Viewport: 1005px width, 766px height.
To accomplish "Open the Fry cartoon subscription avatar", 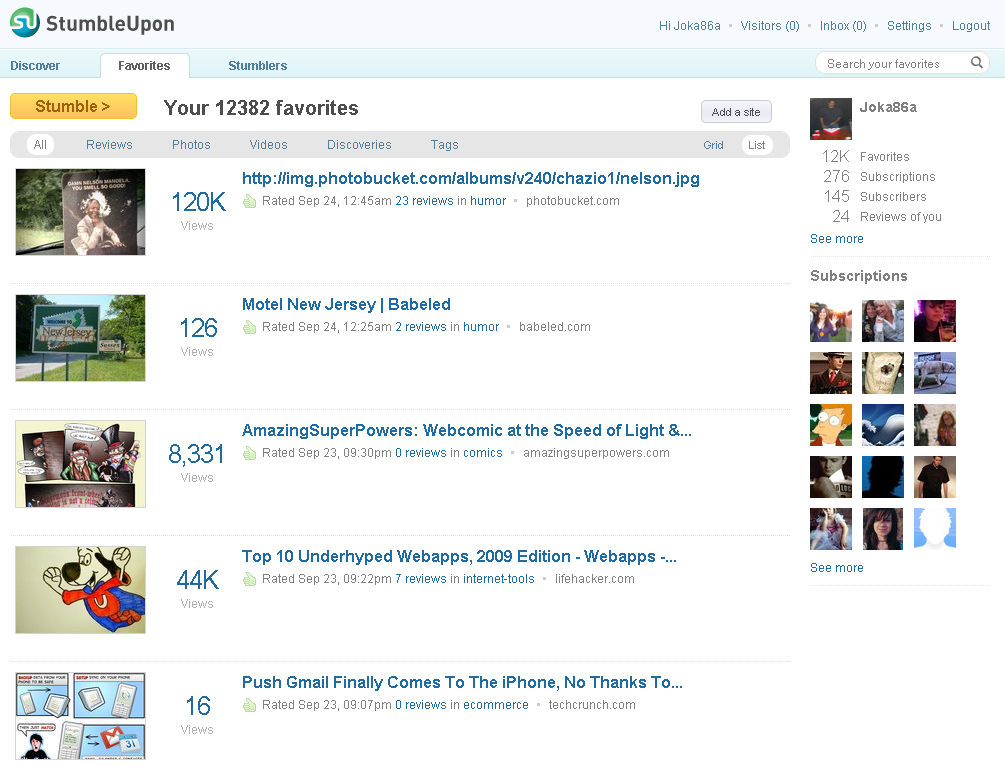I will 831,425.
